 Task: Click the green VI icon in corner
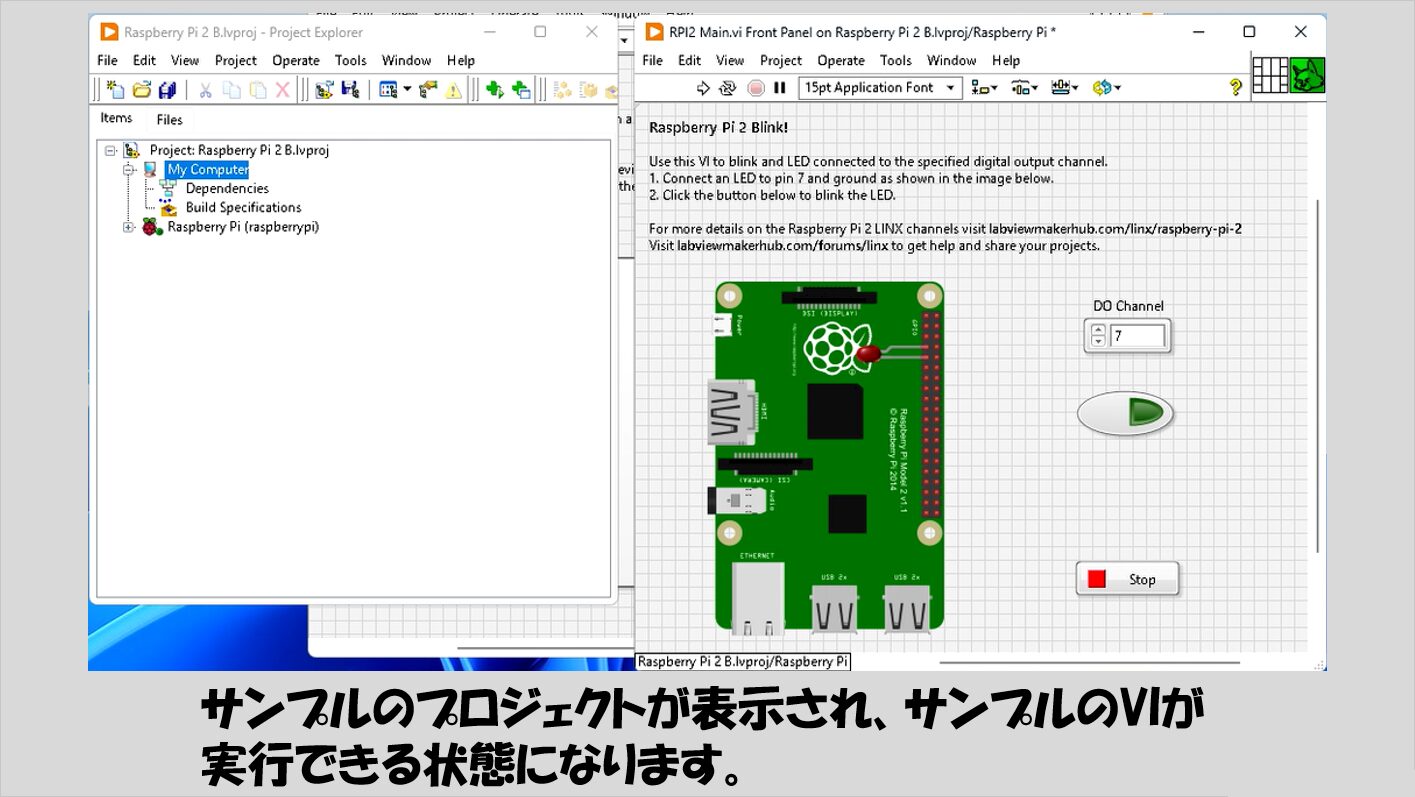1307,75
